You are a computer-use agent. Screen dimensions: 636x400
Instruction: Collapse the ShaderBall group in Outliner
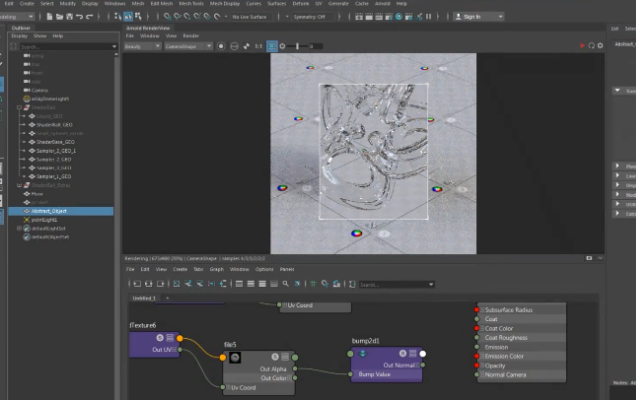18,107
